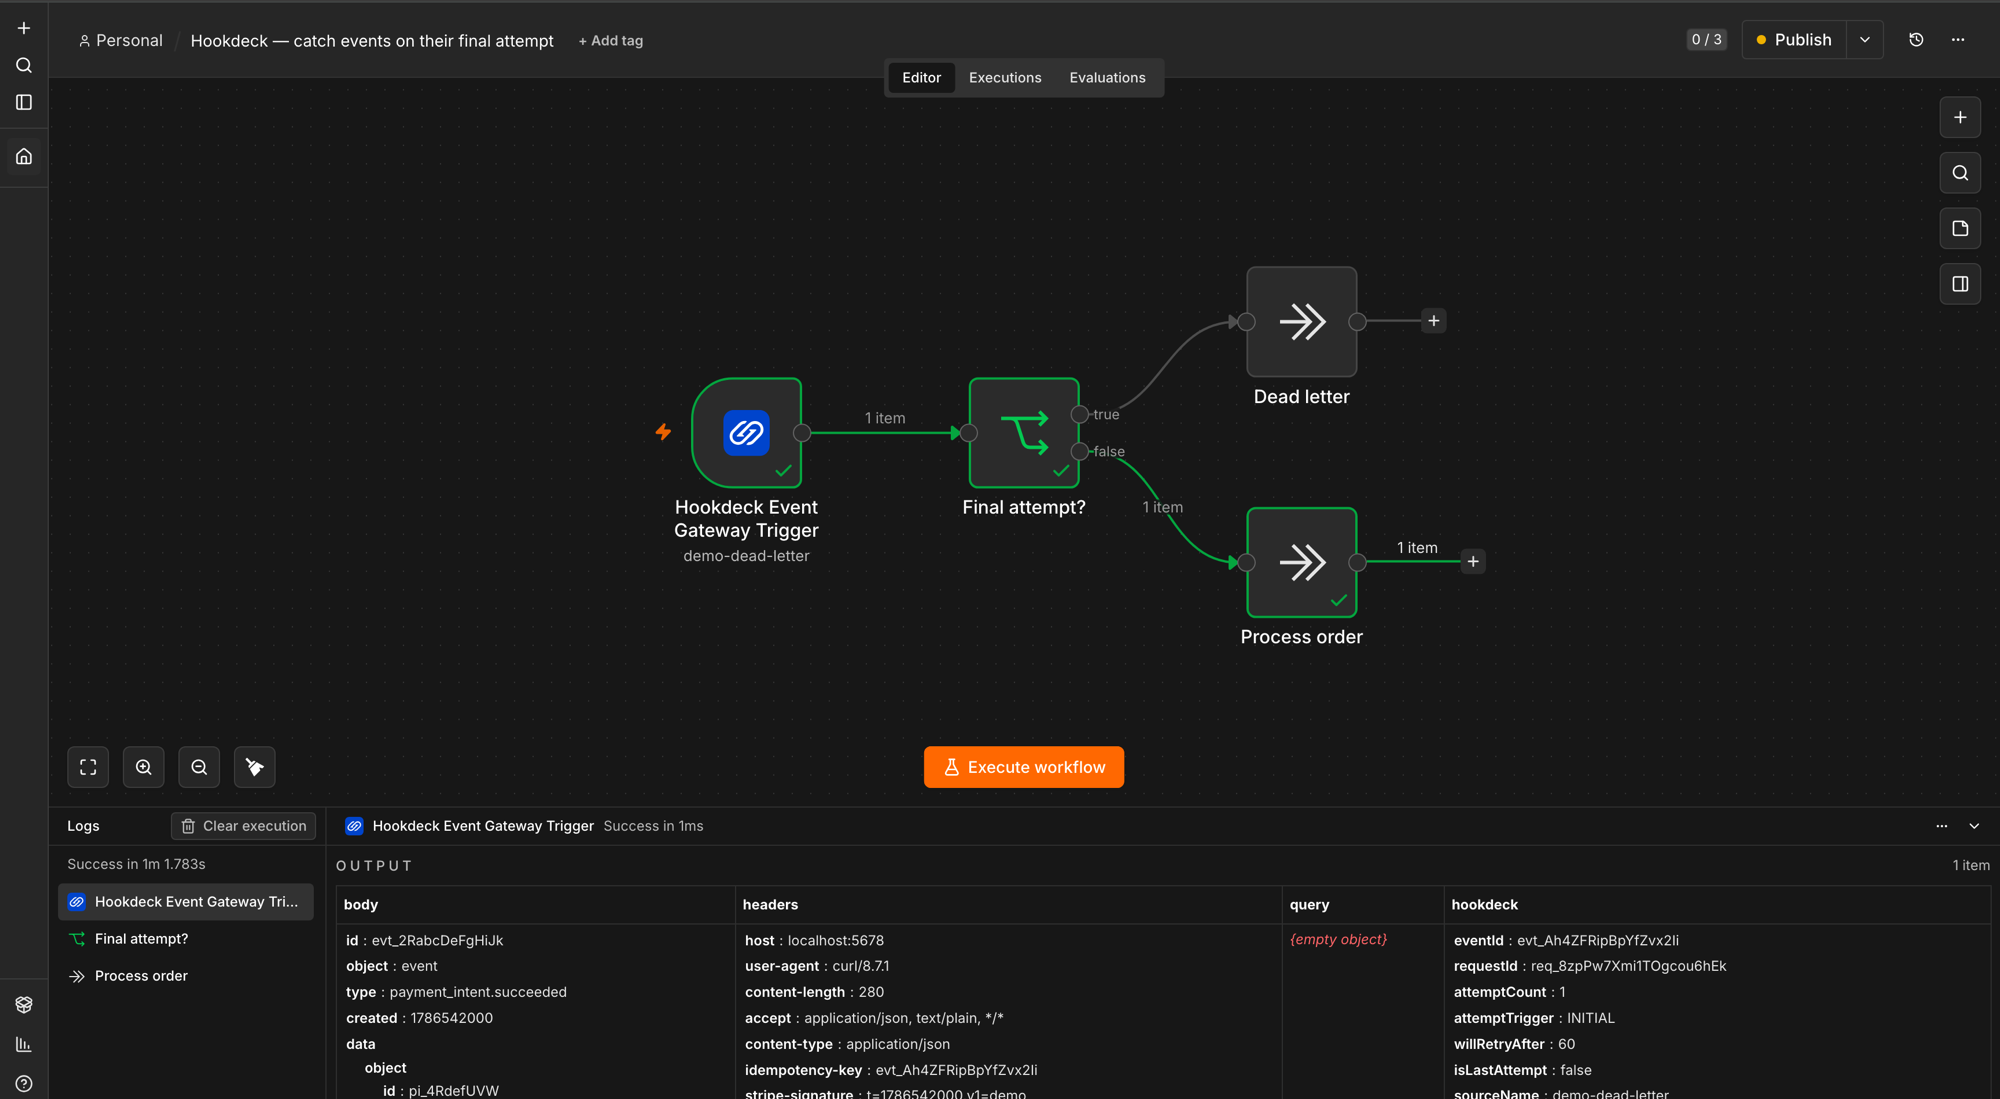
Task: Add node after Dead letter output
Action: pyautogui.click(x=1434, y=321)
